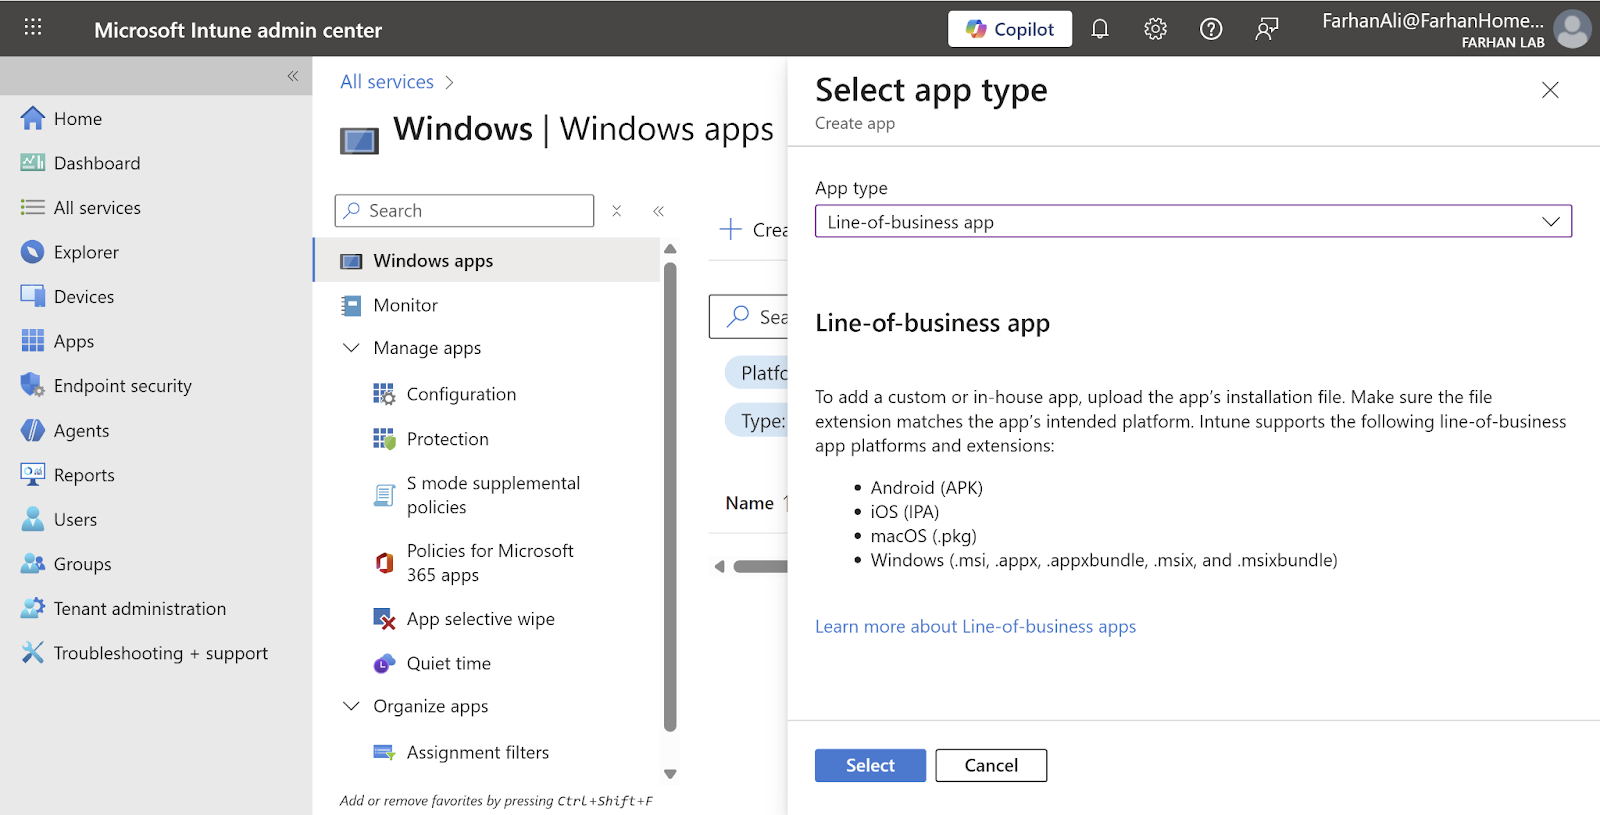This screenshot has height=815, width=1600.
Task: Open the app launcher grid icon
Action: click(33, 28)
